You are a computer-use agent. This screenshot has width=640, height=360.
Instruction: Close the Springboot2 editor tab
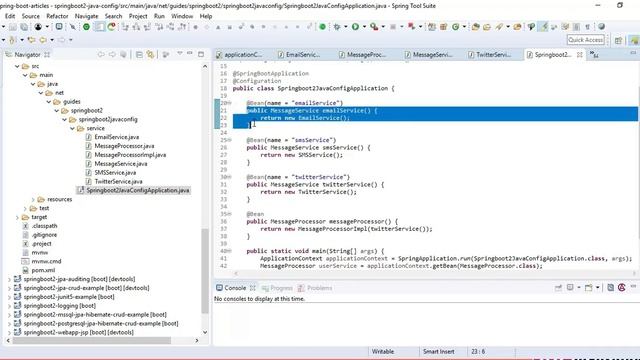(x=580, y=55)
